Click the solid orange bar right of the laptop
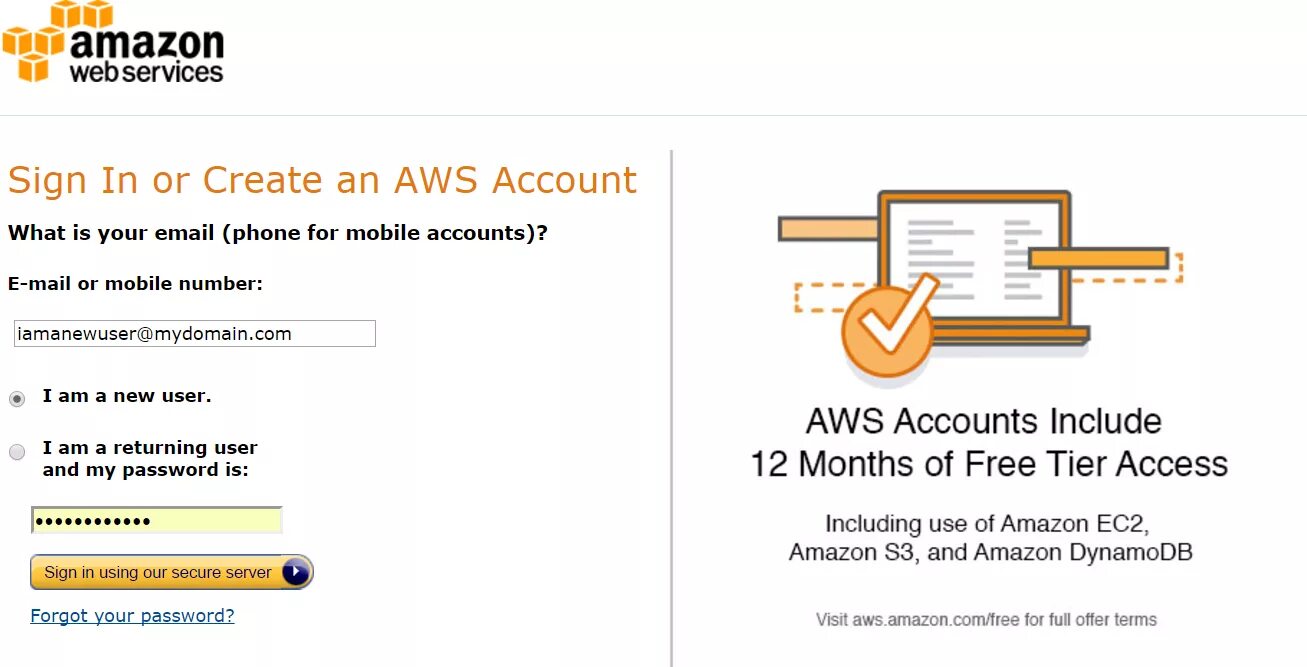The width and height of the screenshot is (1307, 667). coord(1098,258)
